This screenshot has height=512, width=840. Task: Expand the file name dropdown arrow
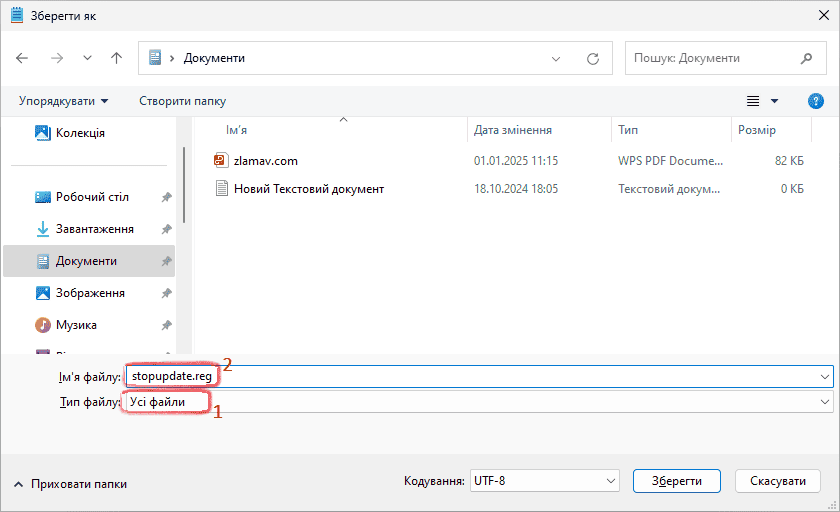click(825, 377)
